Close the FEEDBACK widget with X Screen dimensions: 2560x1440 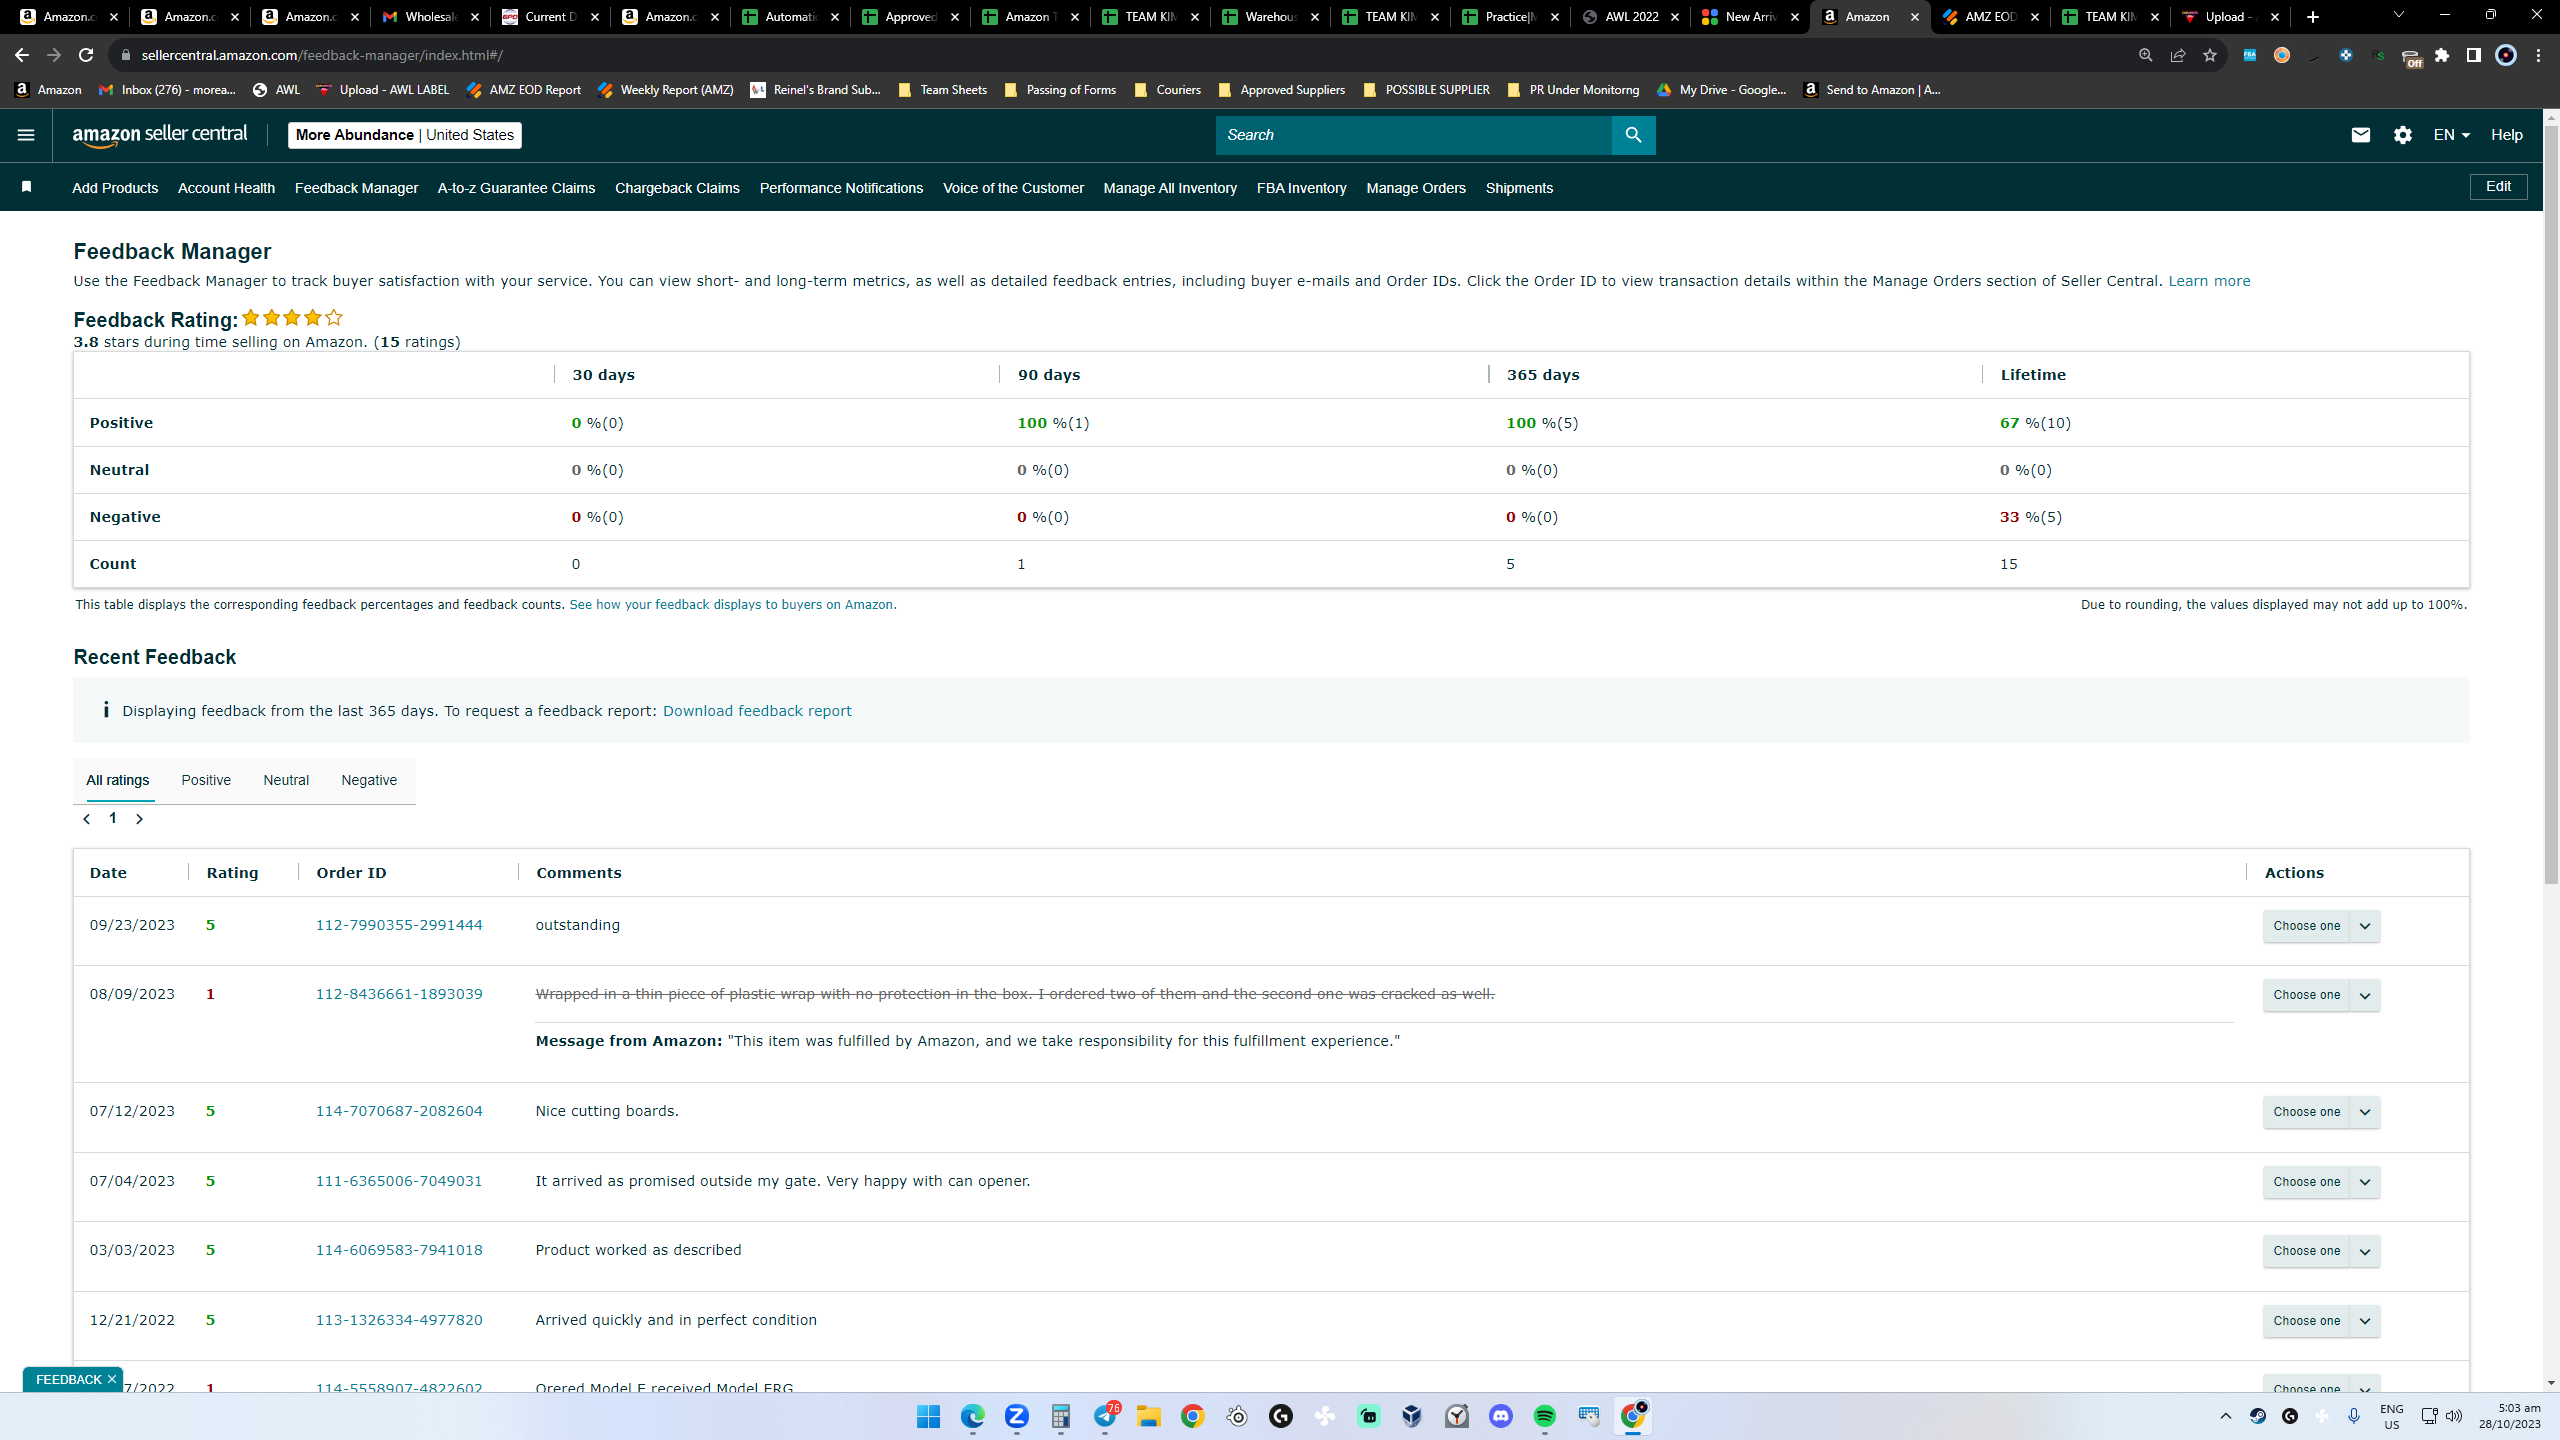click(112, 1379)
